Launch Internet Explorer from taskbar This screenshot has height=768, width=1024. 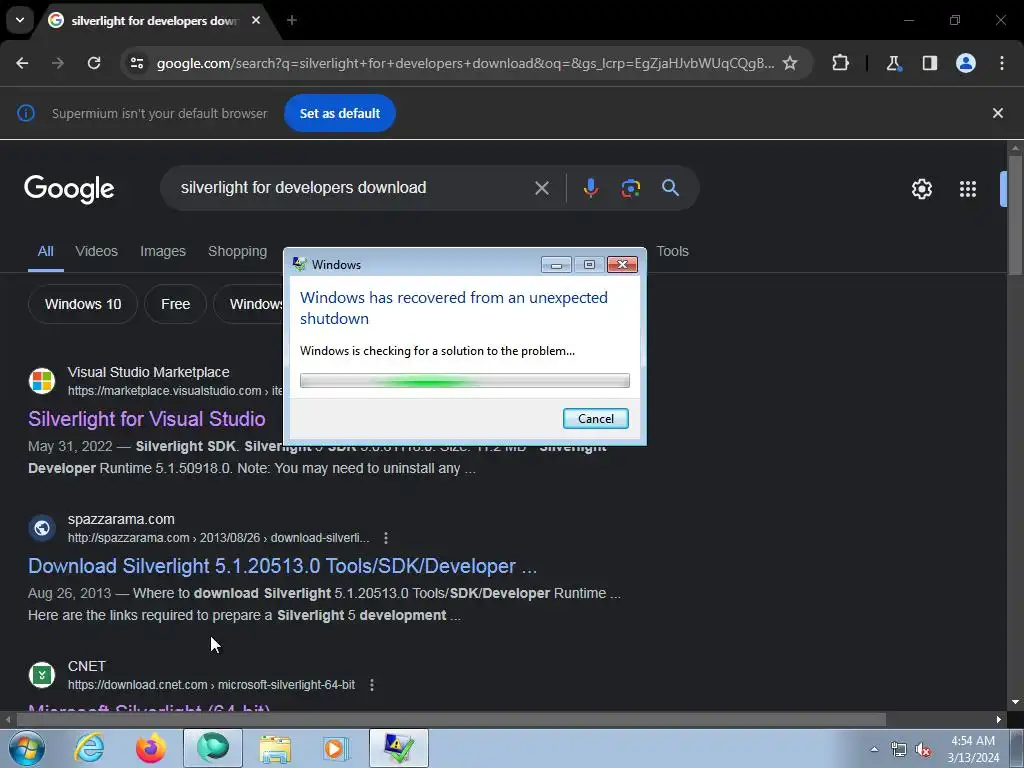(x=89, y=748)
